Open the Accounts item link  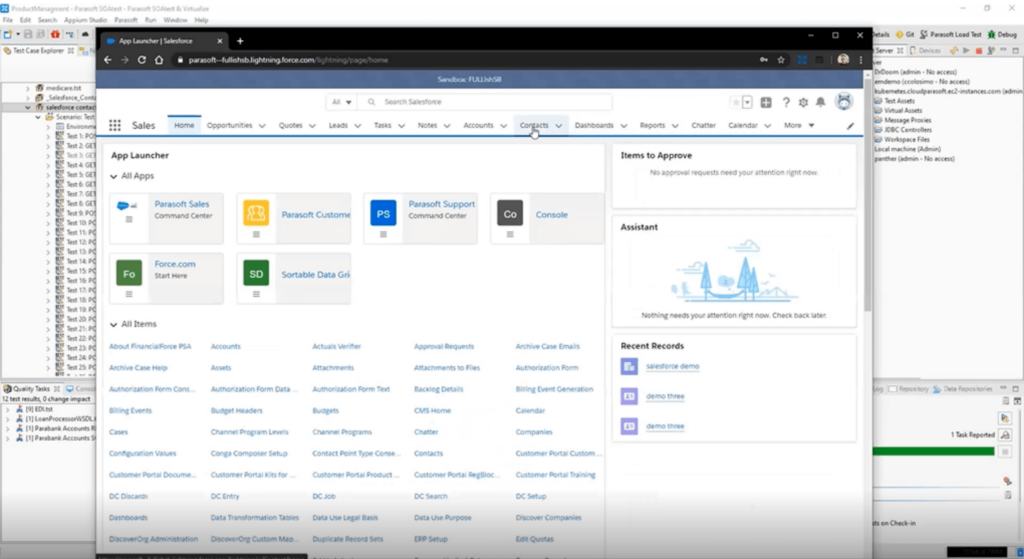pos(226,347)
